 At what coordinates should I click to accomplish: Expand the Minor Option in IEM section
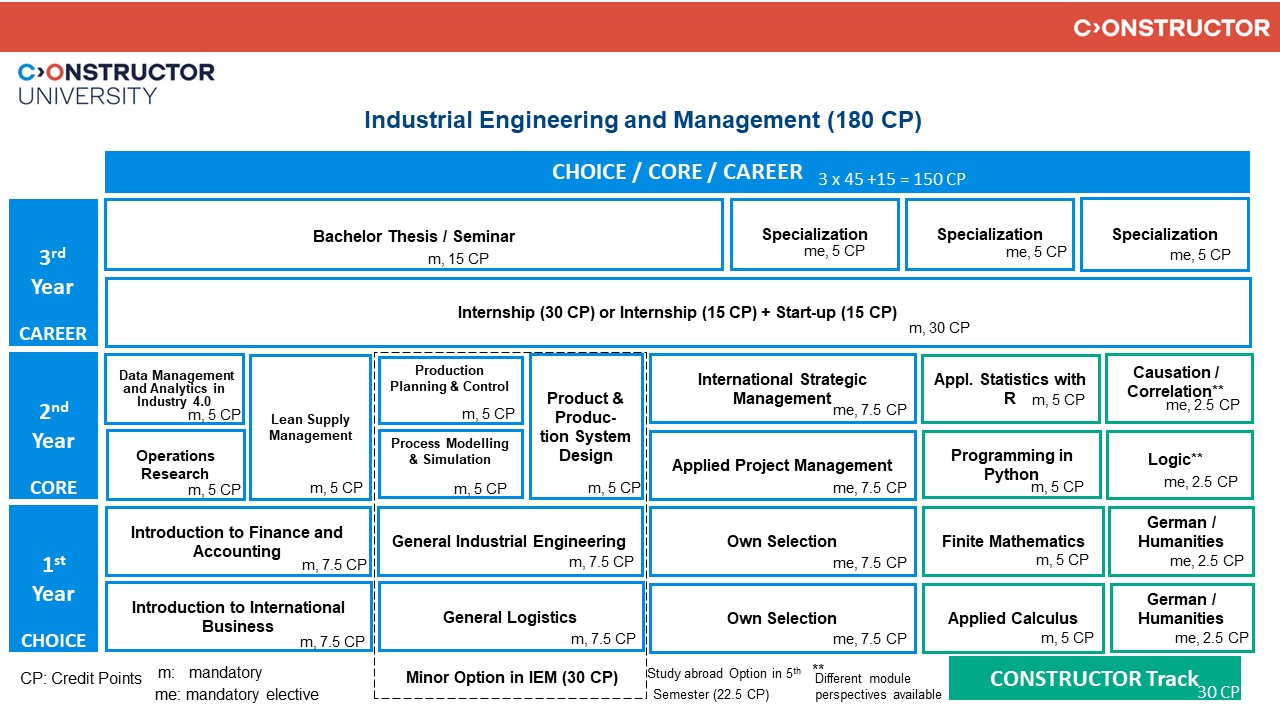point(512,677)
